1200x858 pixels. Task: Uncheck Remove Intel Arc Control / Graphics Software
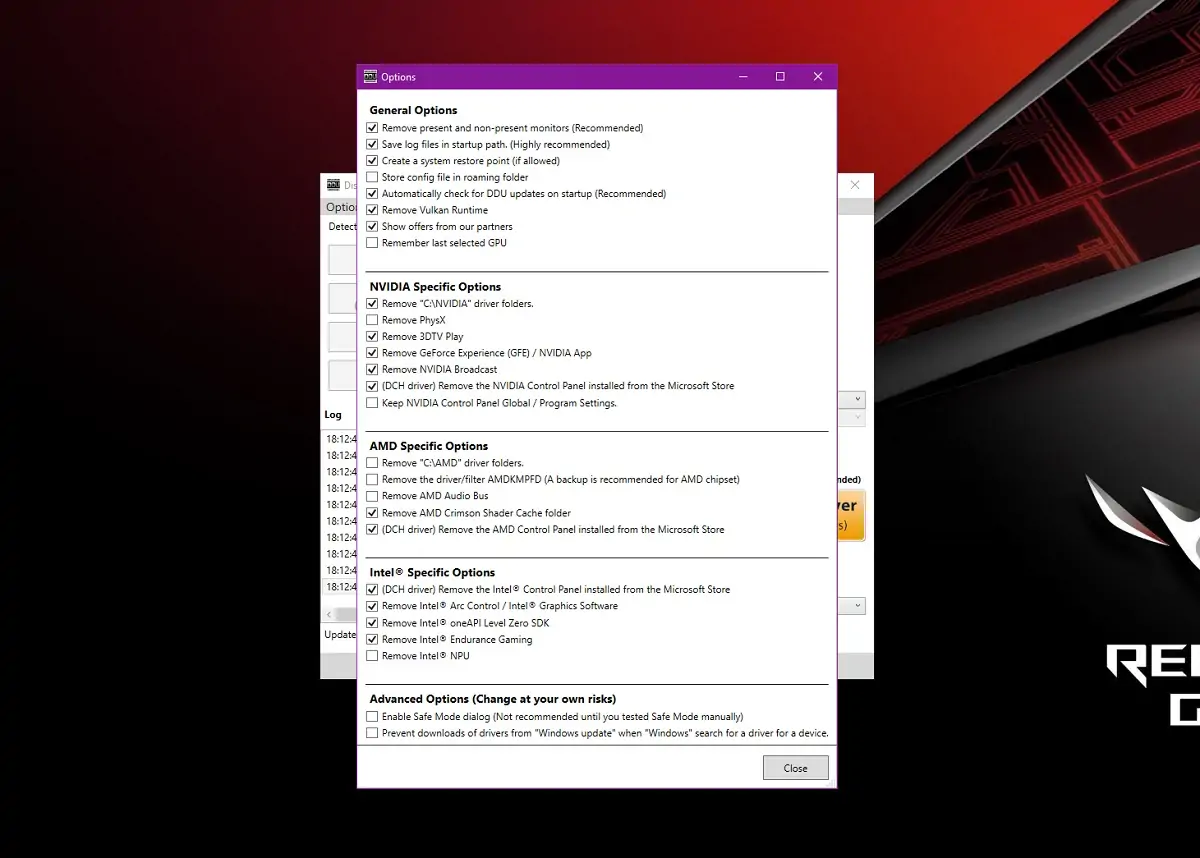click(x=372, y=606)
